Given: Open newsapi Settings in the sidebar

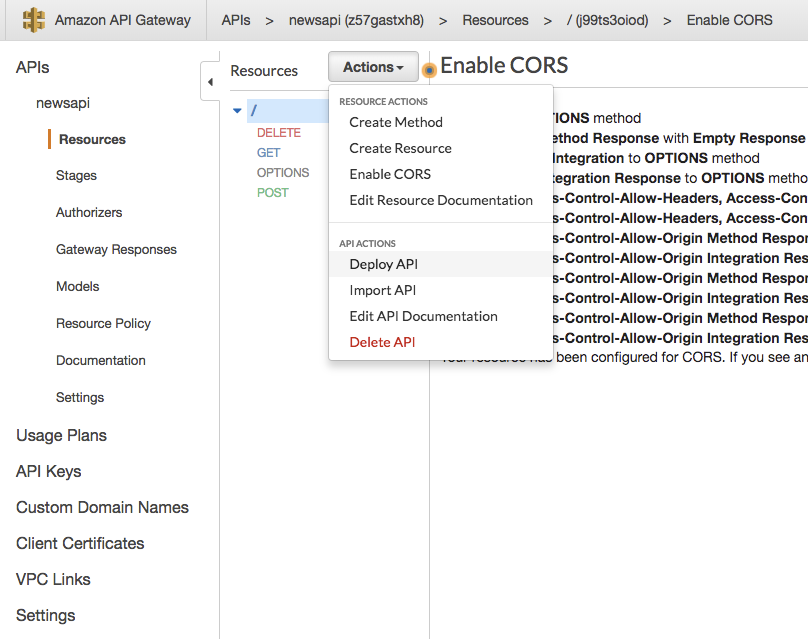Looking at the screenshot, I should [80, 397].
